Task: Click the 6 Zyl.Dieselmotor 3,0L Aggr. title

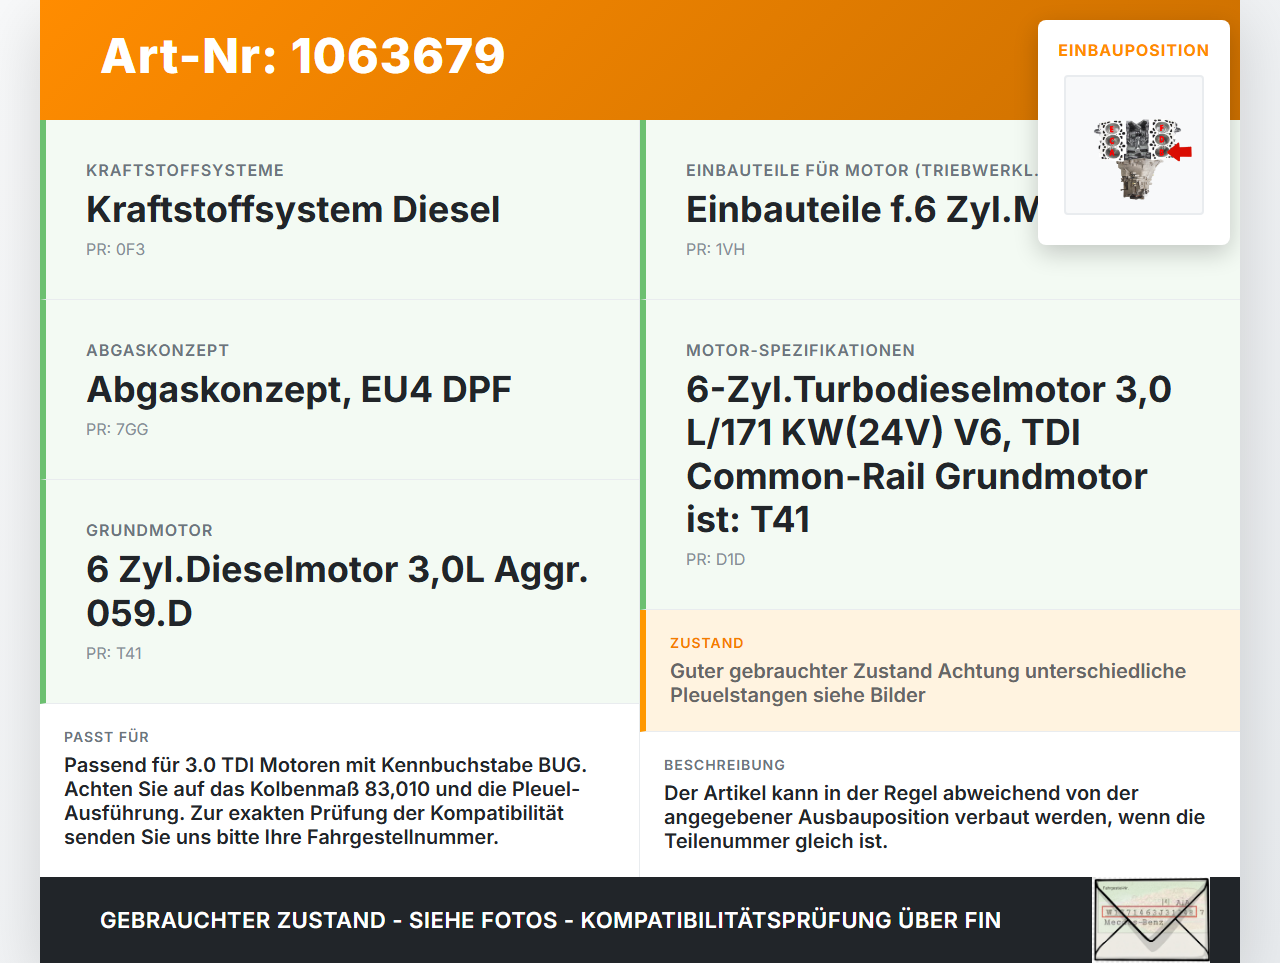Action: click(x=337, y=591)
